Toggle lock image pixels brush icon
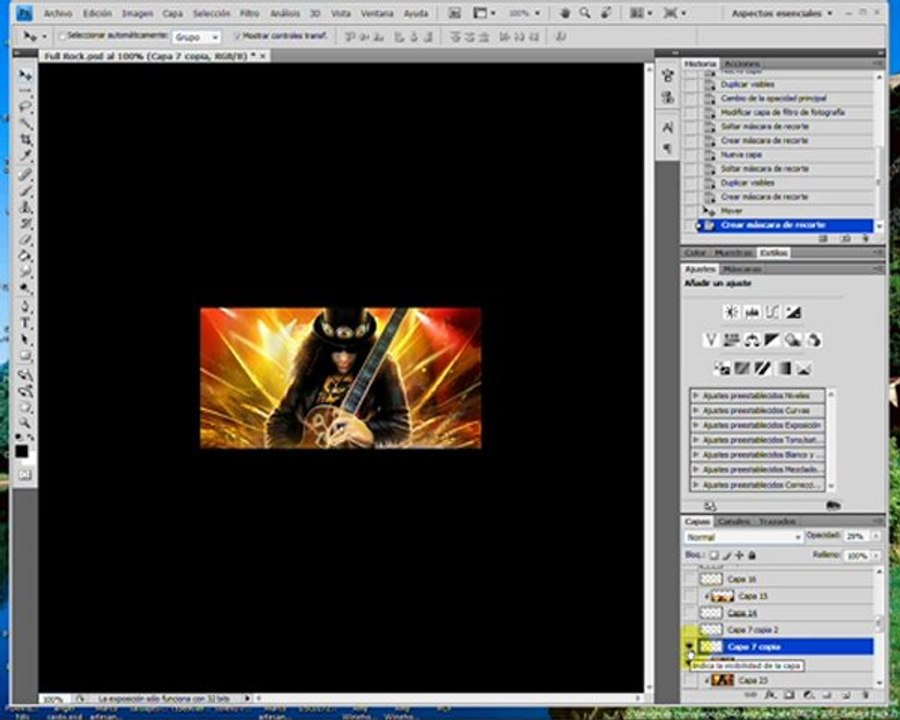The height and width of the screenshot is (720, 900). click(x=727, y=555)
